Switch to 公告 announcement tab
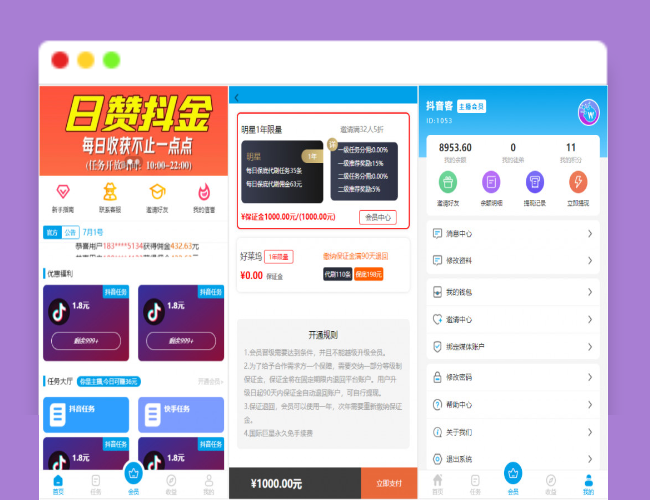Screen dimensions: 650x500 [x=70, y=232]
